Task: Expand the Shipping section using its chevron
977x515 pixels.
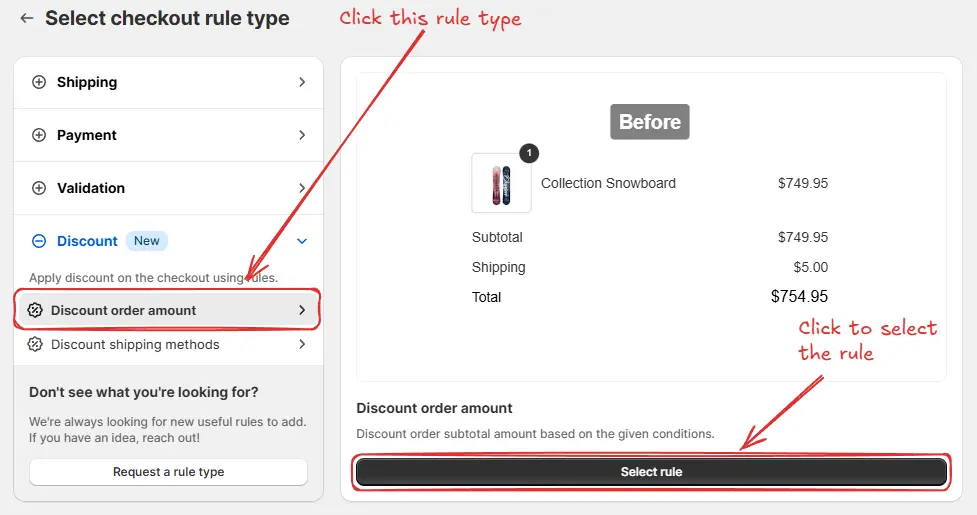Action: click(302, 82)
